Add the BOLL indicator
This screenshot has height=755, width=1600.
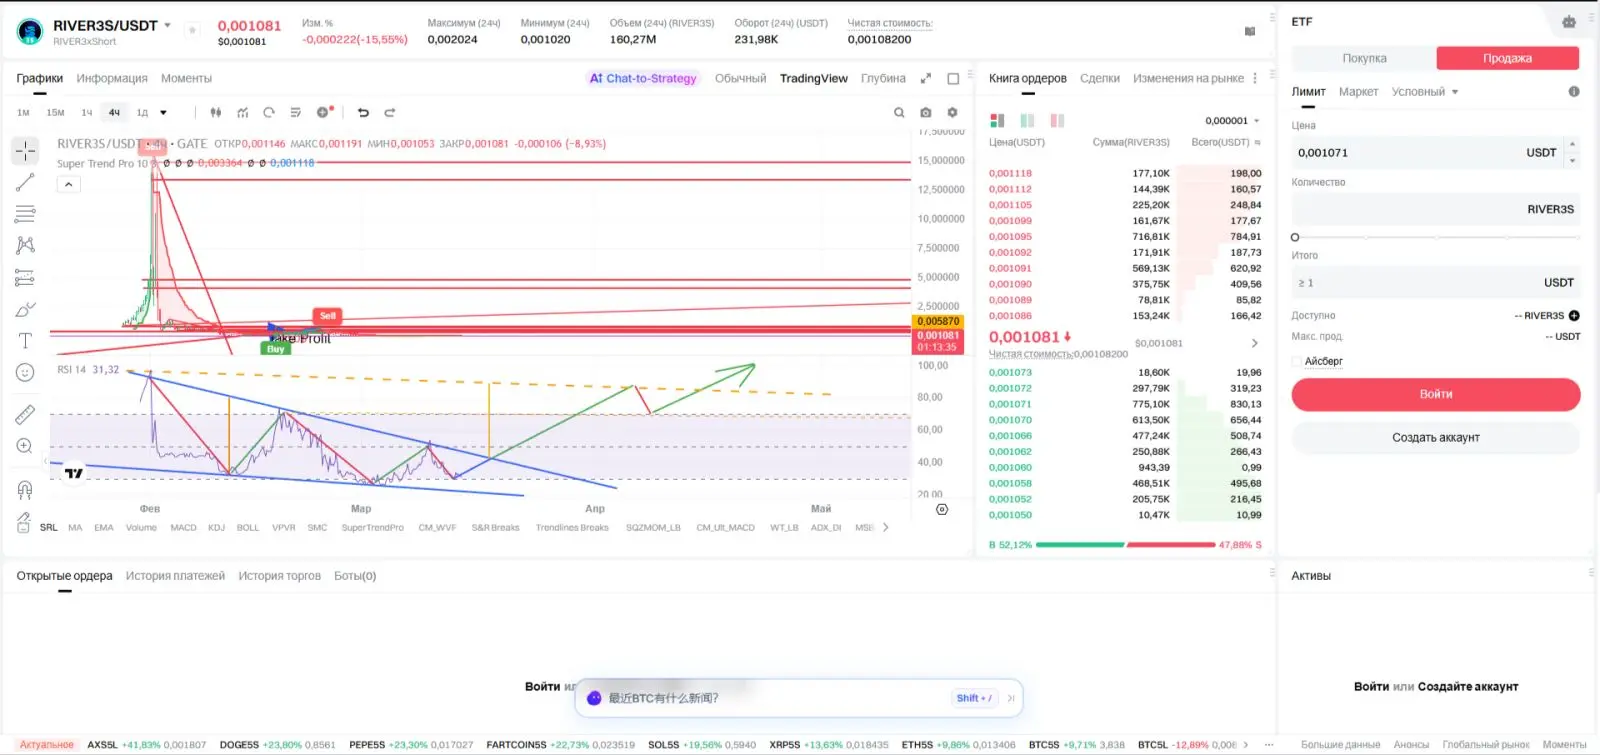point(248,528)
